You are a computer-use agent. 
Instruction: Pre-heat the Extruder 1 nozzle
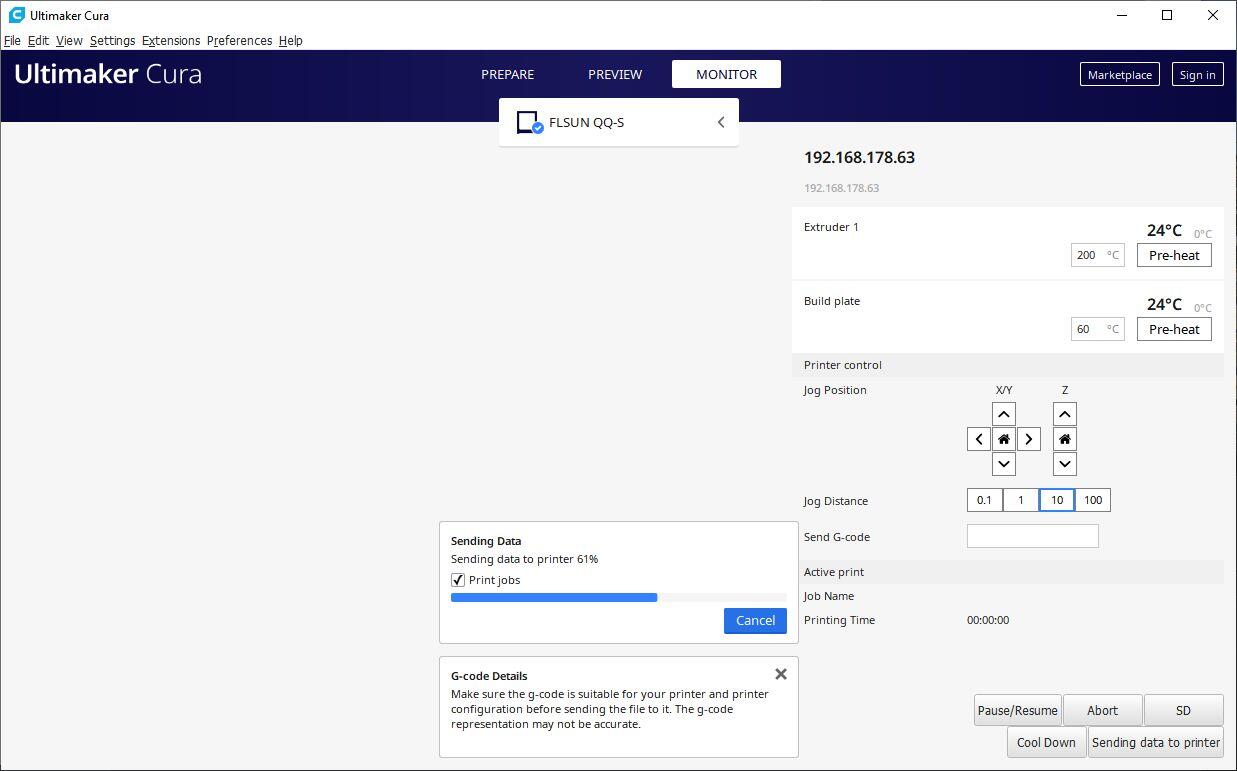1174,255
